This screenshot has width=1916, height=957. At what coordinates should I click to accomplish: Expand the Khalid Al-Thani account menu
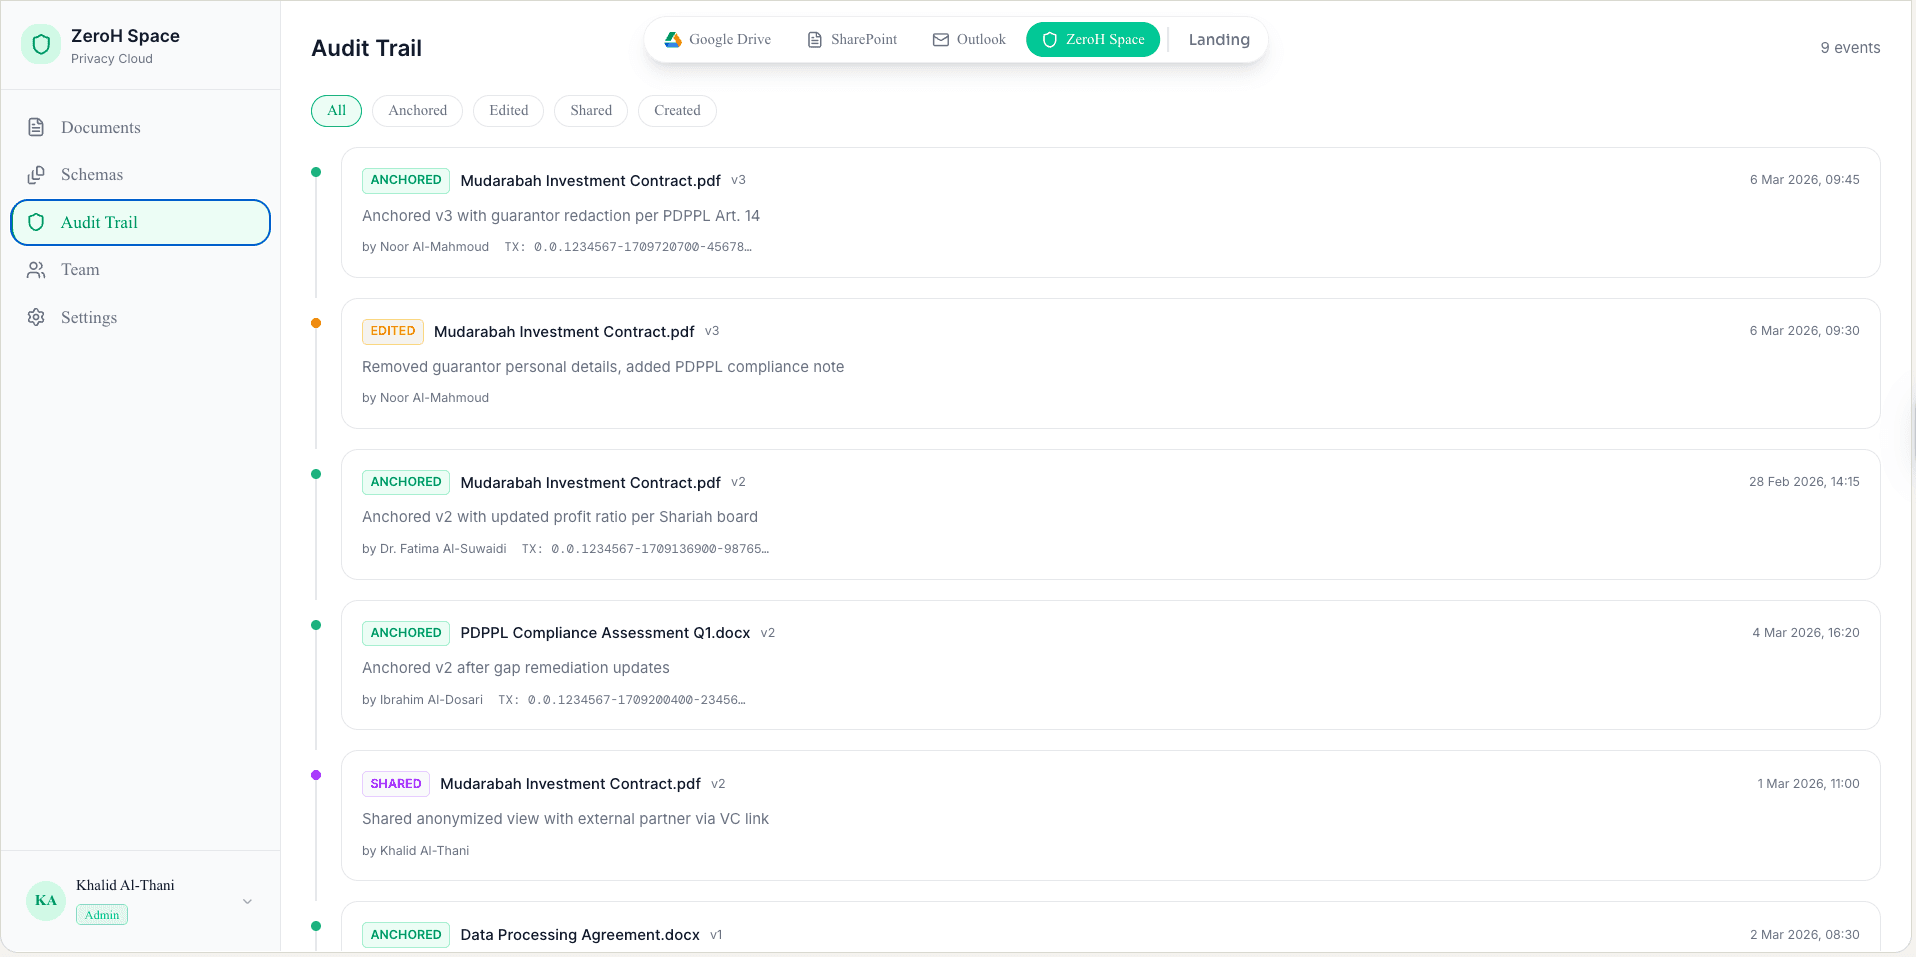247,900
